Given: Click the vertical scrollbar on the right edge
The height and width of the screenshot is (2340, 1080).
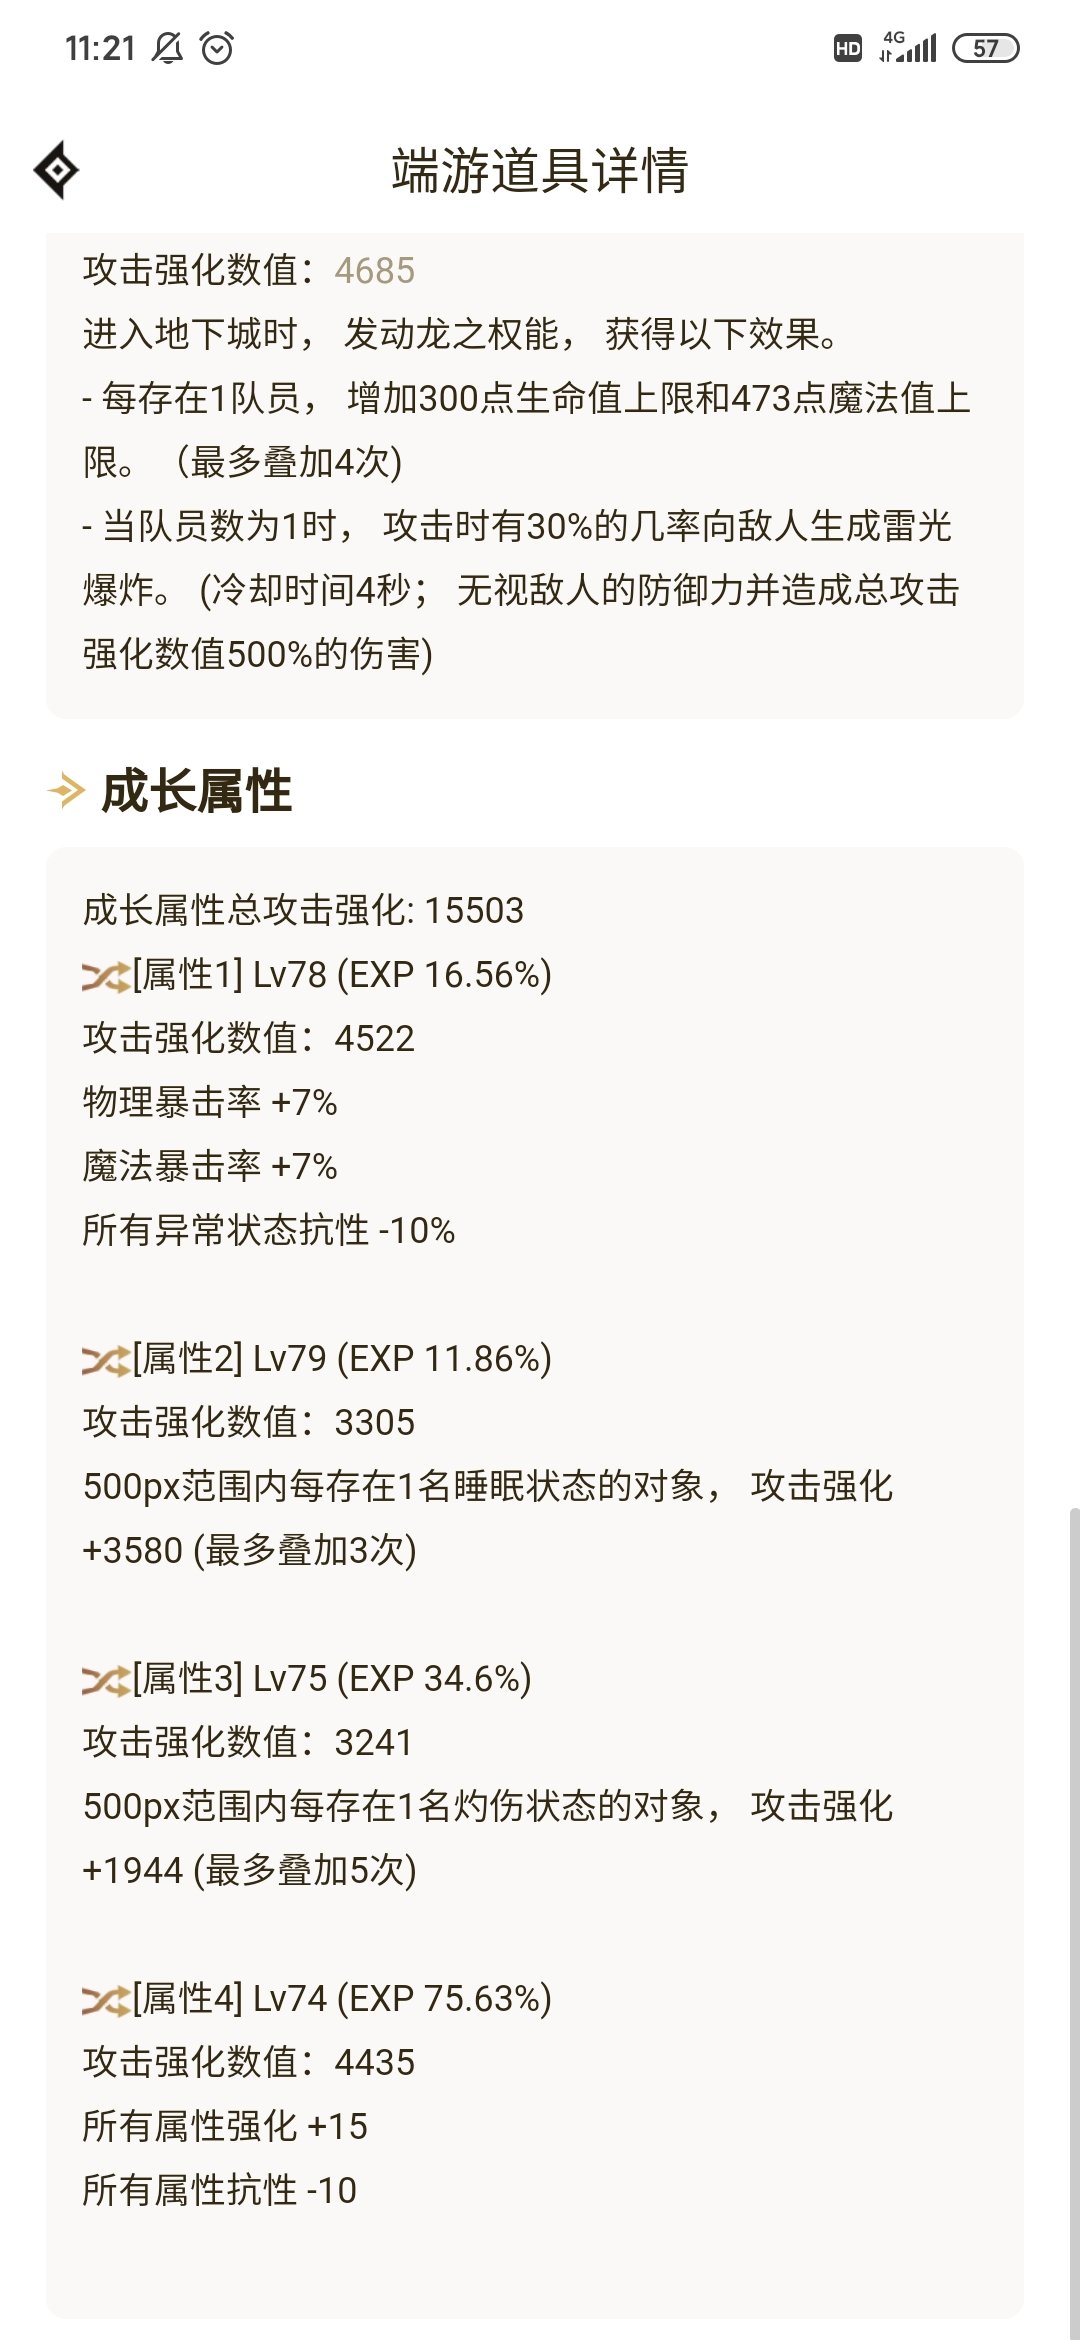Looking at the screenshot, I should coord(1074,1920).
